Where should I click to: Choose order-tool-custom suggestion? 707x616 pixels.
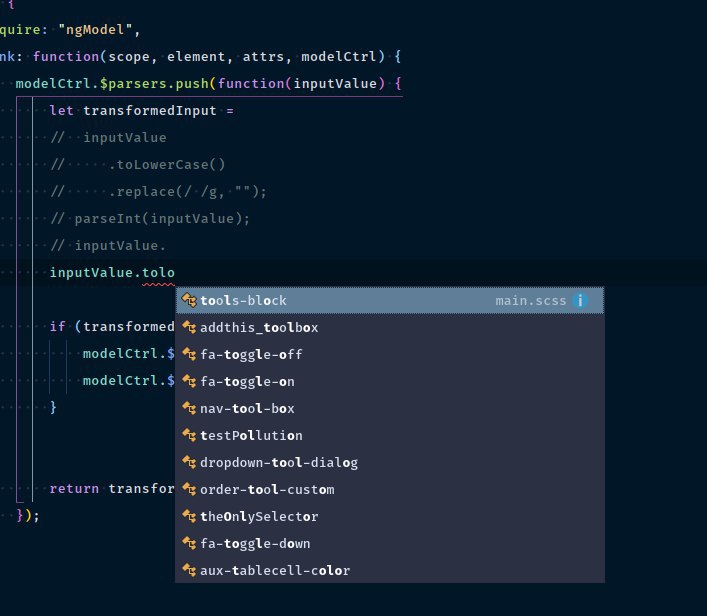390,490
